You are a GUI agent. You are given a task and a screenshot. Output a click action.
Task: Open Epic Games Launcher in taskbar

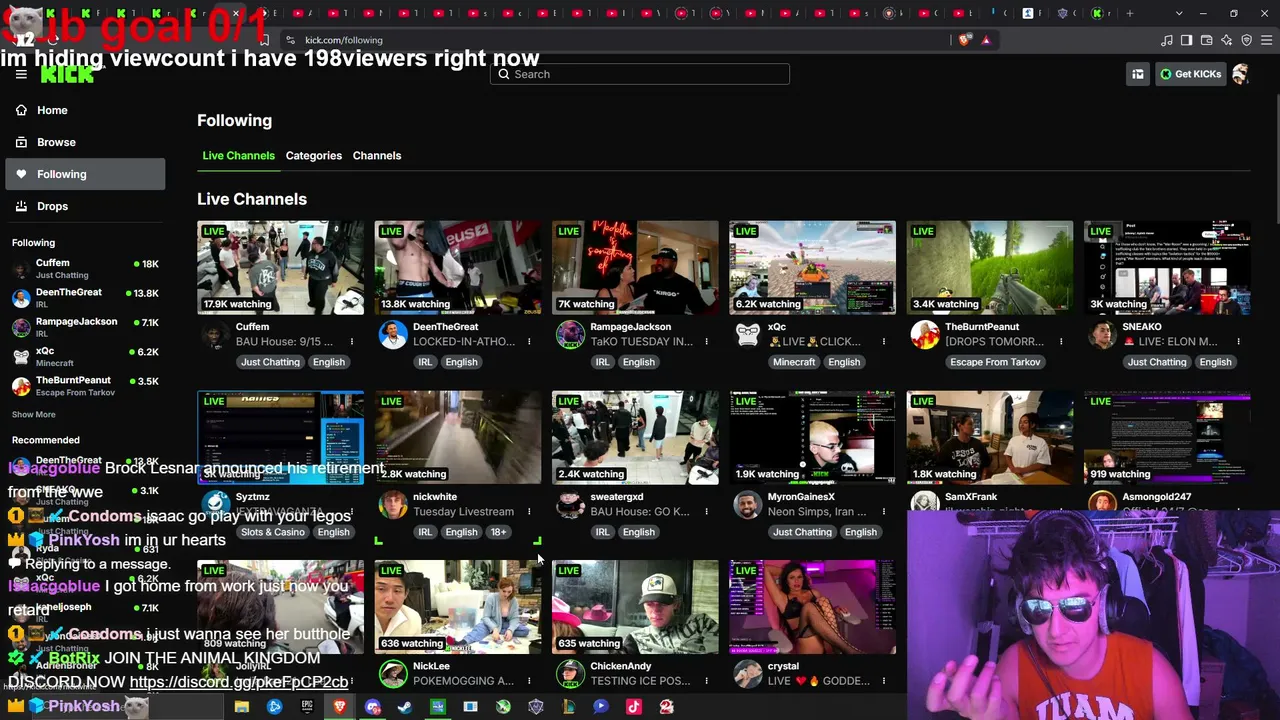(307, 707)
